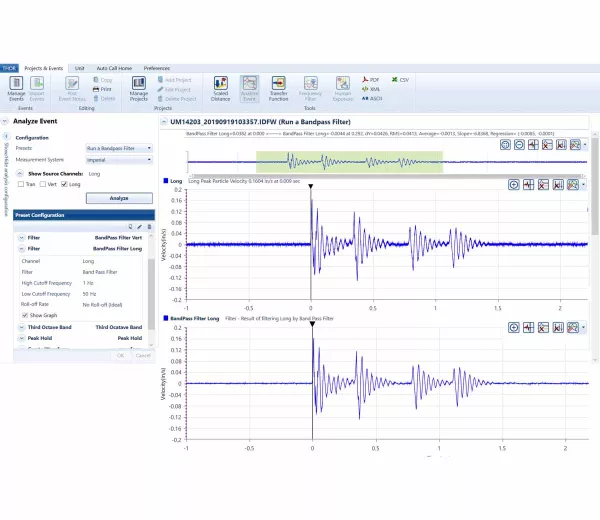Uncheck the Long source channel checkbox
The image size is (600, 520).
64,184
